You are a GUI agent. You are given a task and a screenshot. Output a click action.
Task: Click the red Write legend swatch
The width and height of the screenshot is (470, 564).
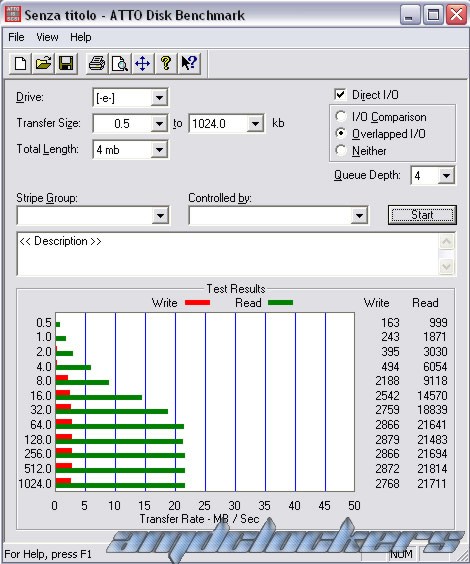click(x=197, y=303)
